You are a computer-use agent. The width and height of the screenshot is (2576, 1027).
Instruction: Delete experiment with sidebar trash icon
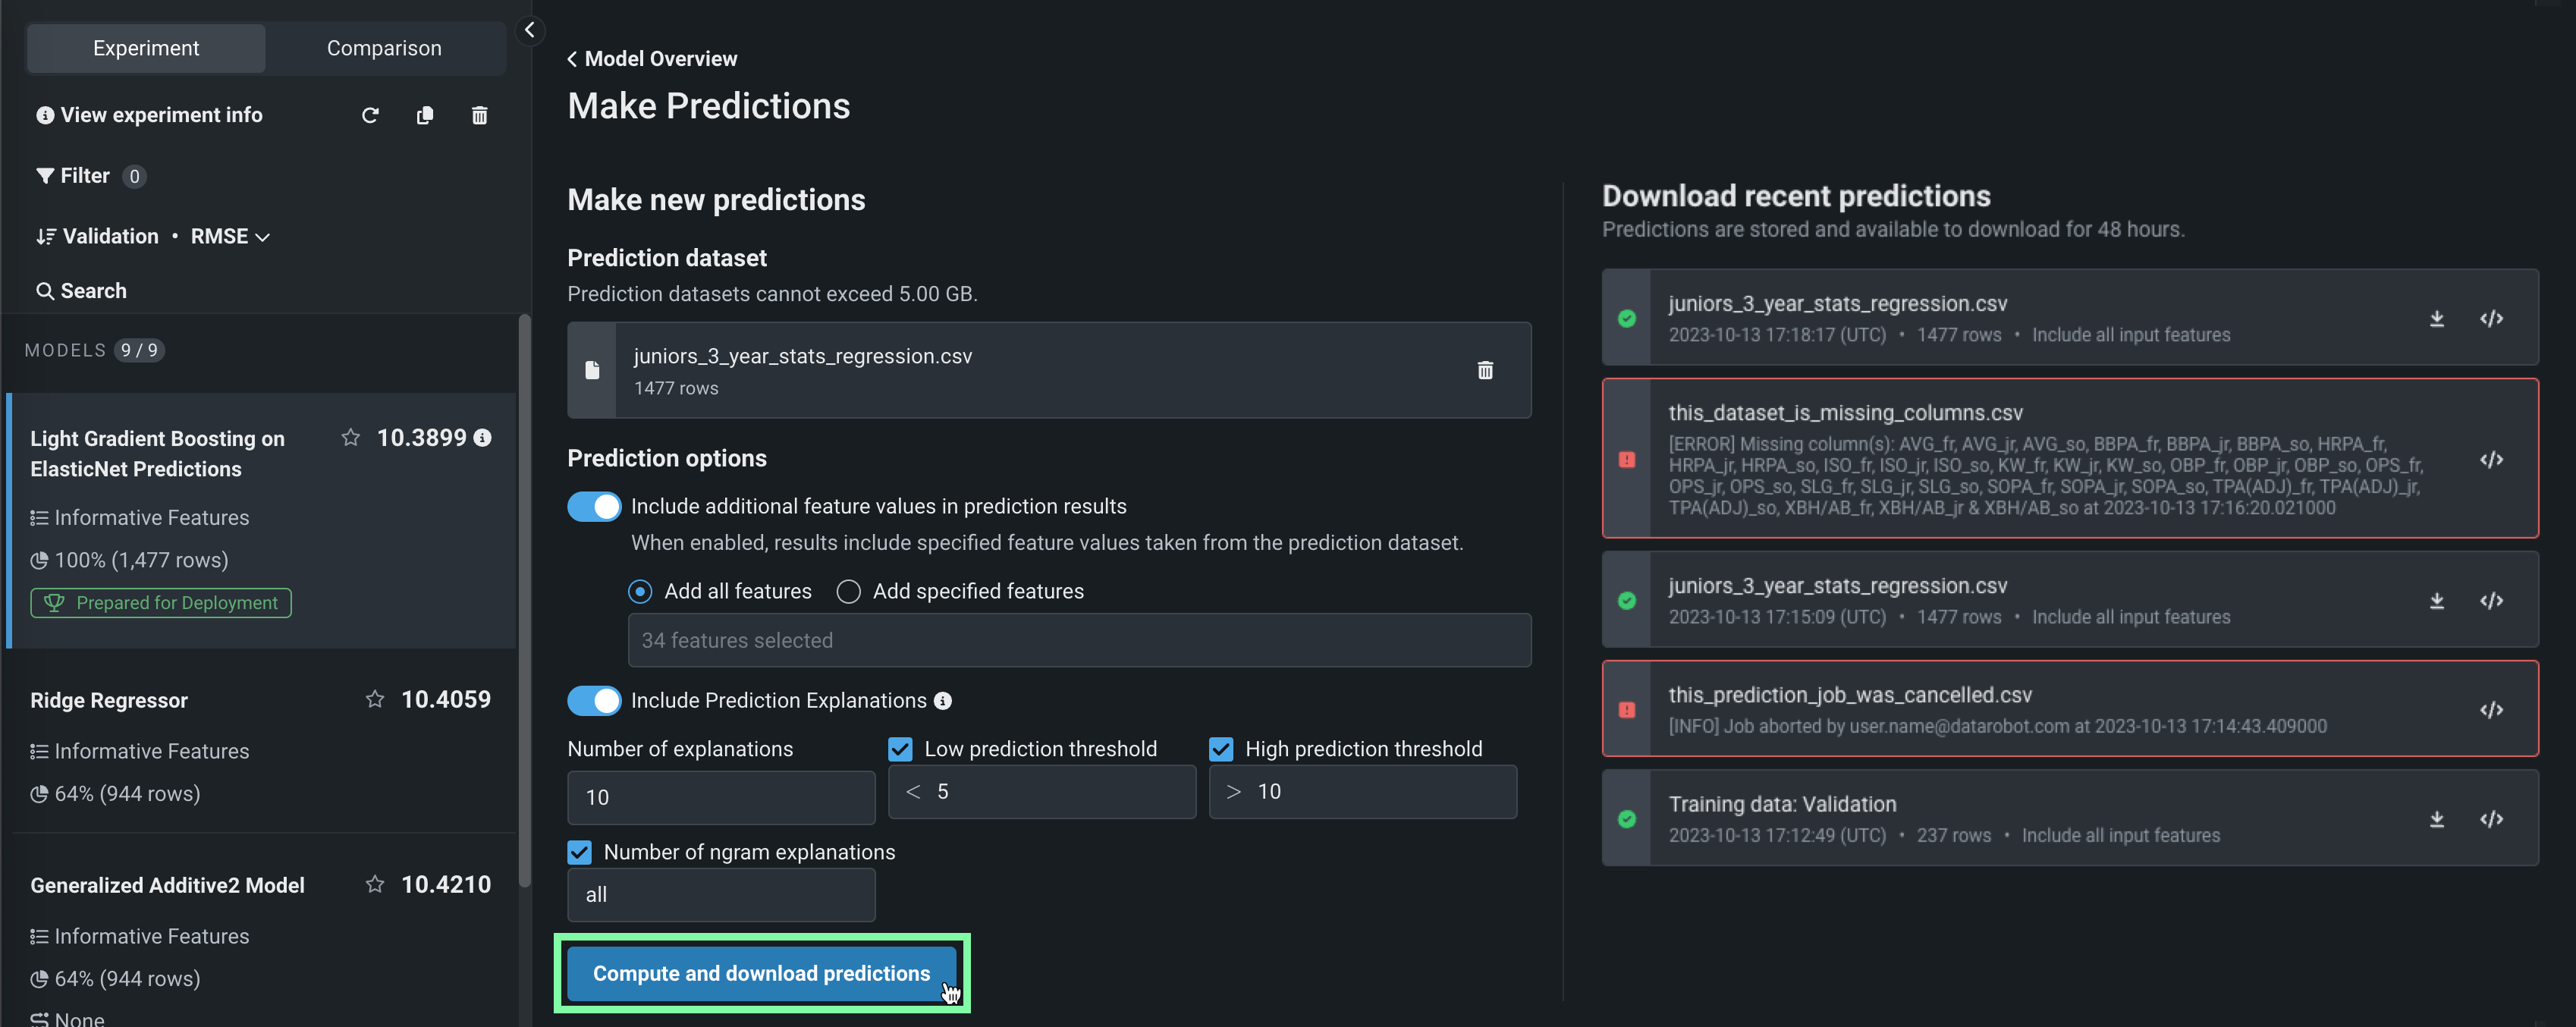click(x=480, y=116)
